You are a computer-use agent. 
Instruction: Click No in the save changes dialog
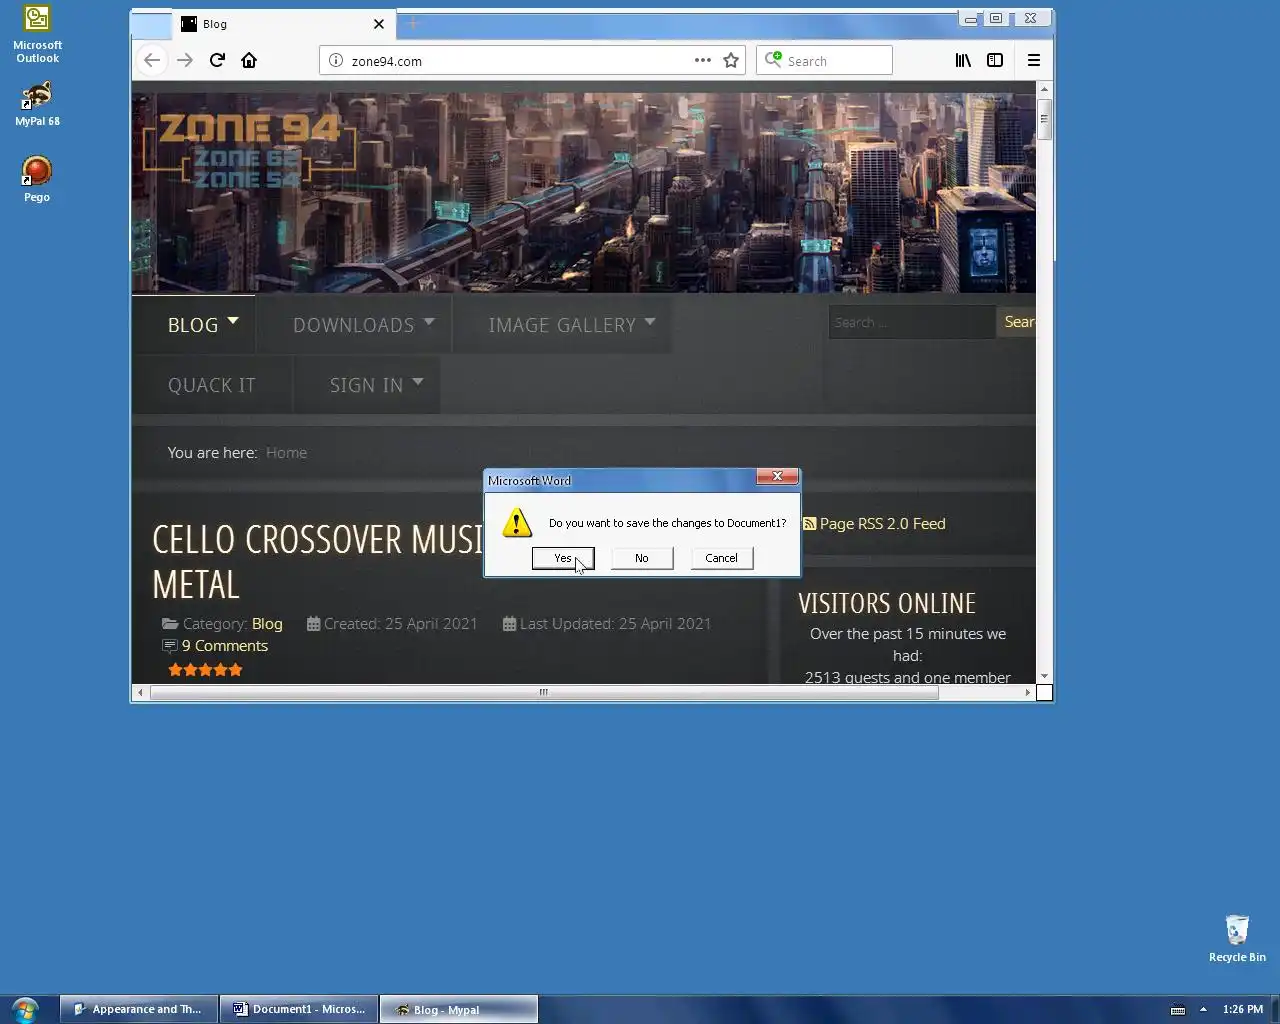[x=642, y=558]
